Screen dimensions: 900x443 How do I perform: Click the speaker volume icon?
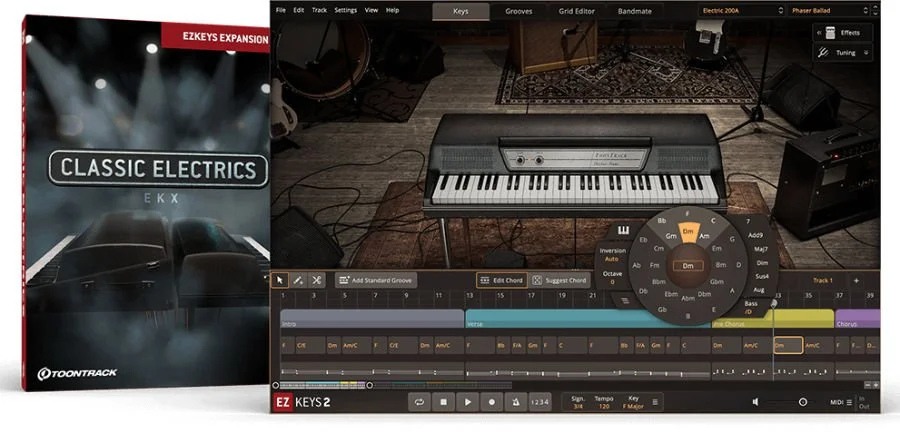click(x=755, y=402)
